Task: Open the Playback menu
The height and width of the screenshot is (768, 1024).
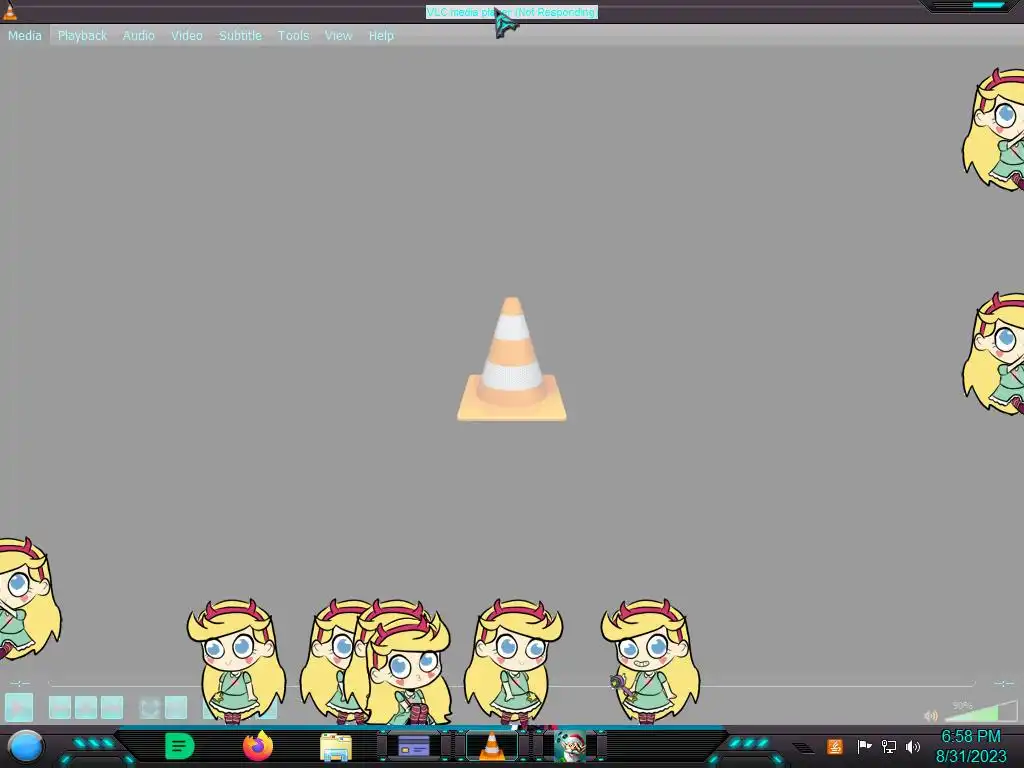Action: (x=82, y=35)
